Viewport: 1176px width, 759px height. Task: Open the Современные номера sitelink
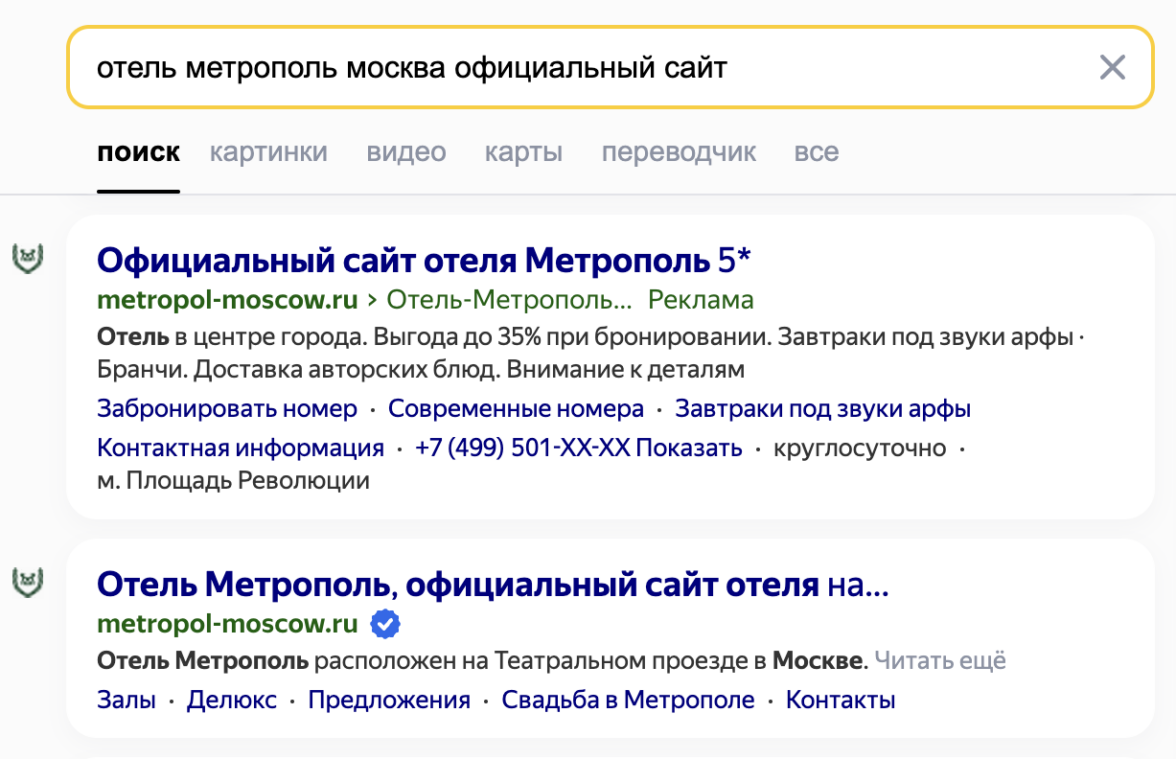(516, 409)
